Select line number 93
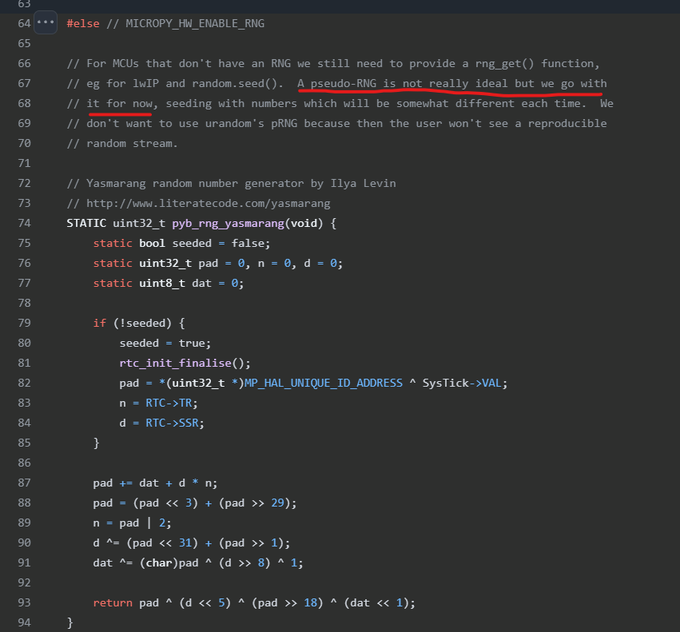 [24, 602]
